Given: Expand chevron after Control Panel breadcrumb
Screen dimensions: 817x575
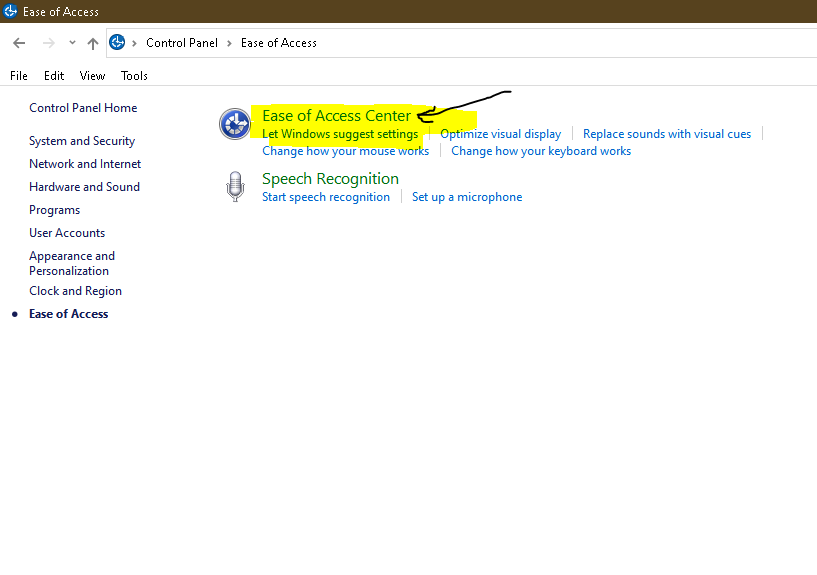Looking at the screenshot, I should pos(229,43).
